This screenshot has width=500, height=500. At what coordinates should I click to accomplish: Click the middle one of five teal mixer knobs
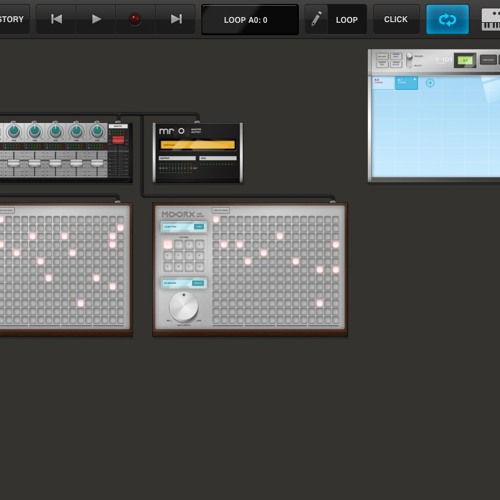click(55, 131)
